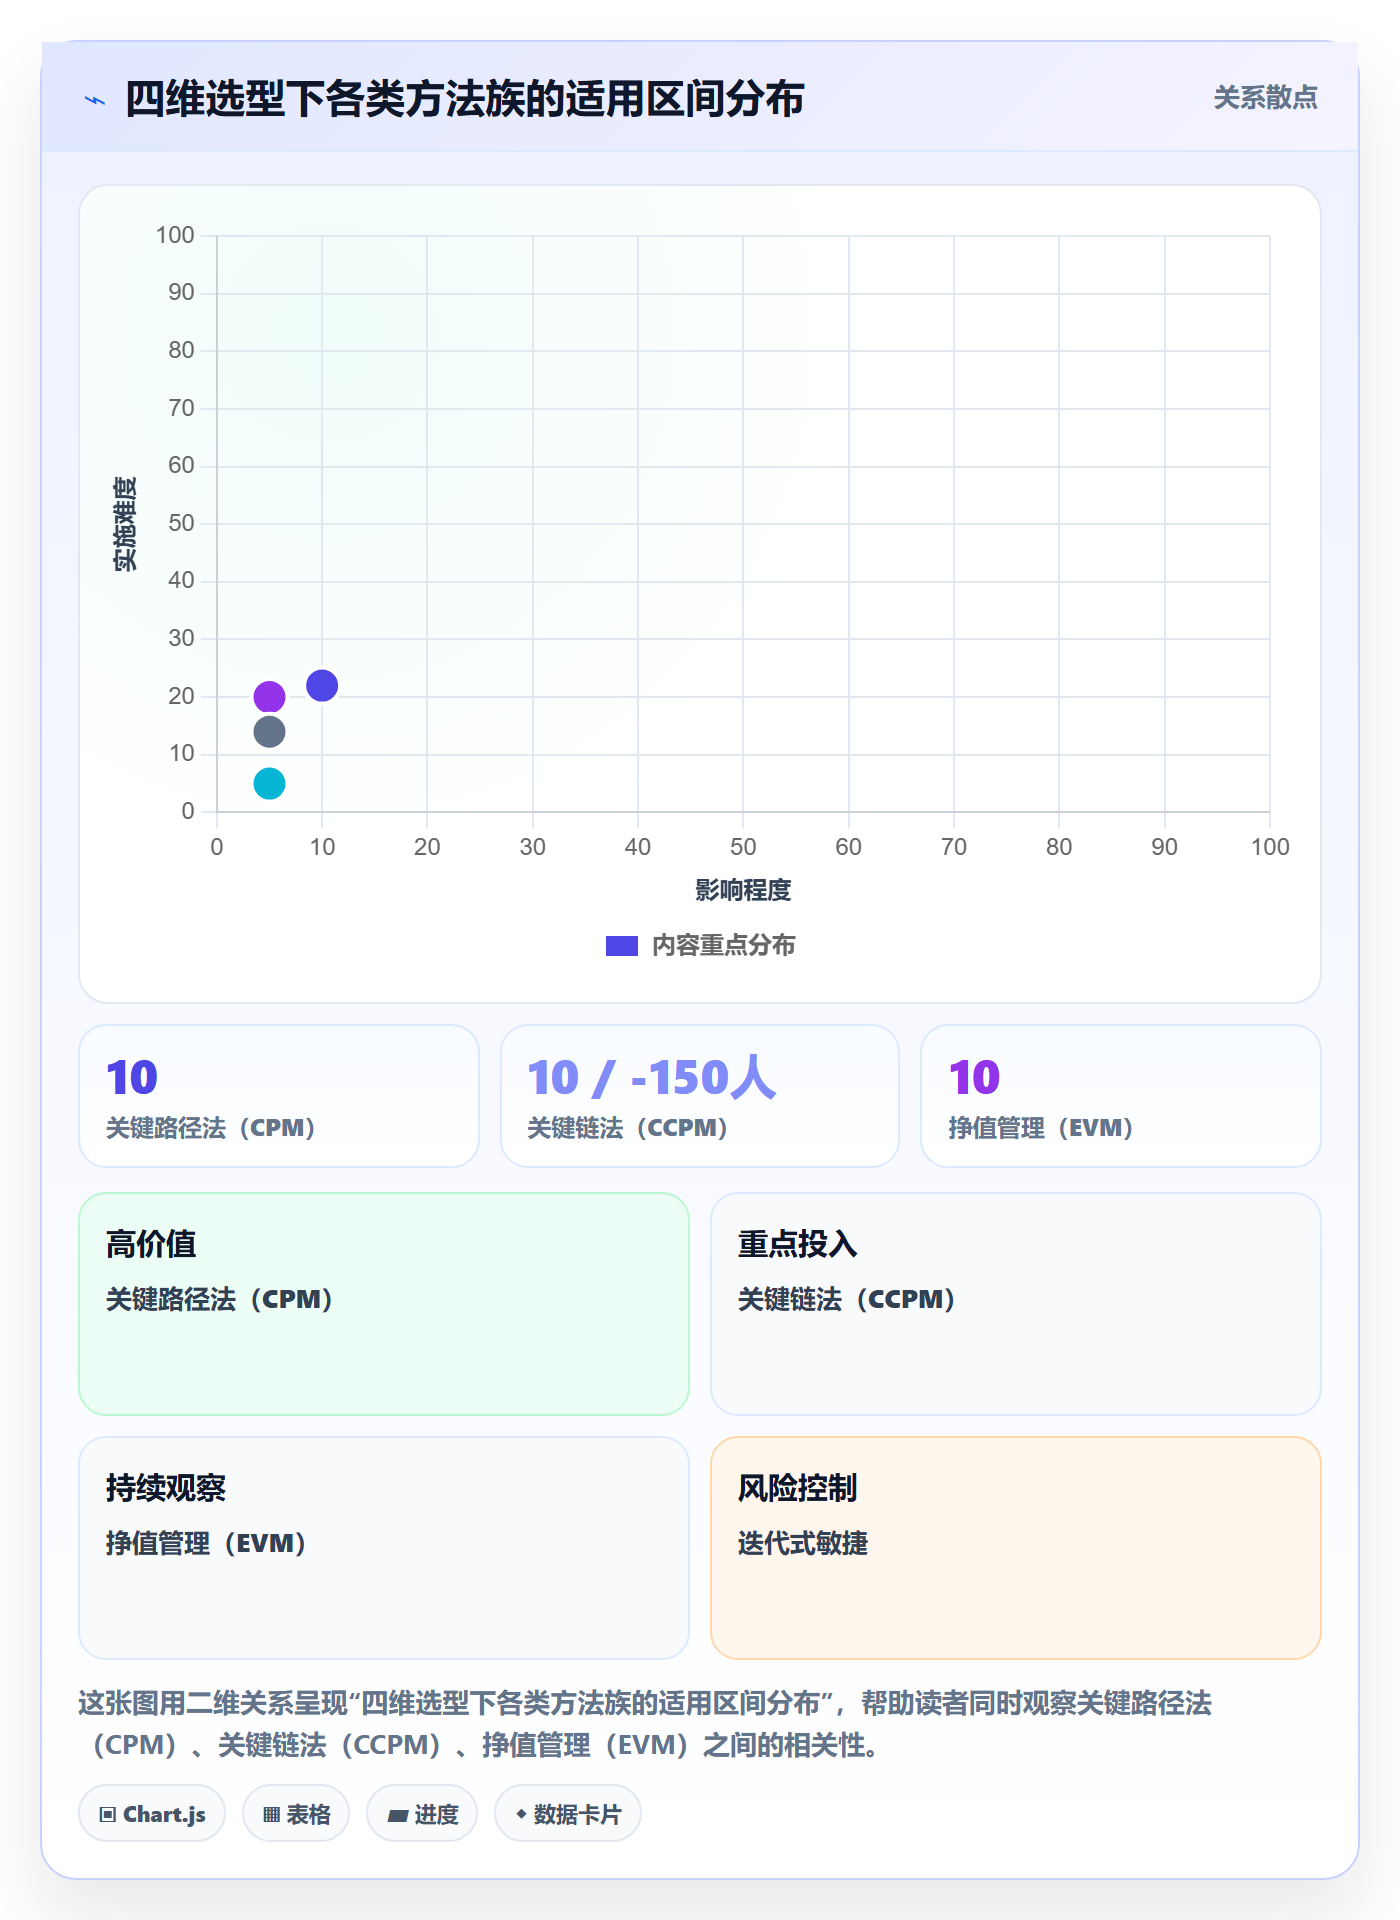This screenshot has height=1920, width=1400.
Task: Click the 内容重点分布 legend label
Action: click(724, 946)
